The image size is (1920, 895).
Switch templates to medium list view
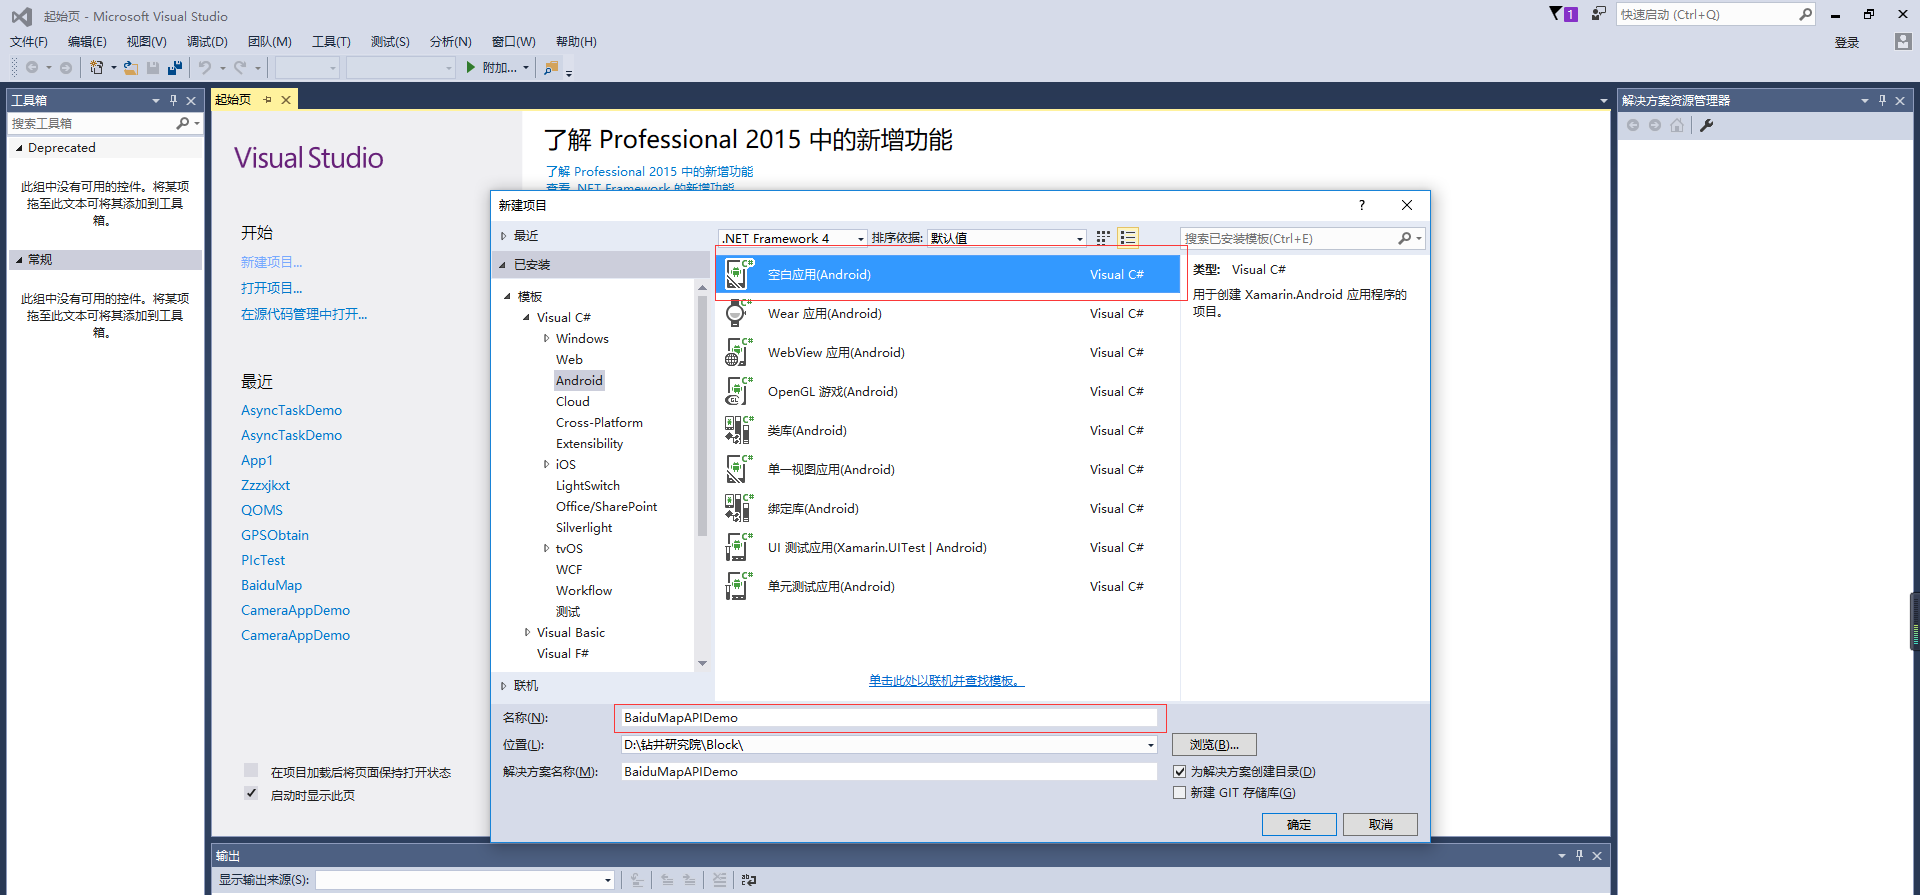[x=1128, y=237]
